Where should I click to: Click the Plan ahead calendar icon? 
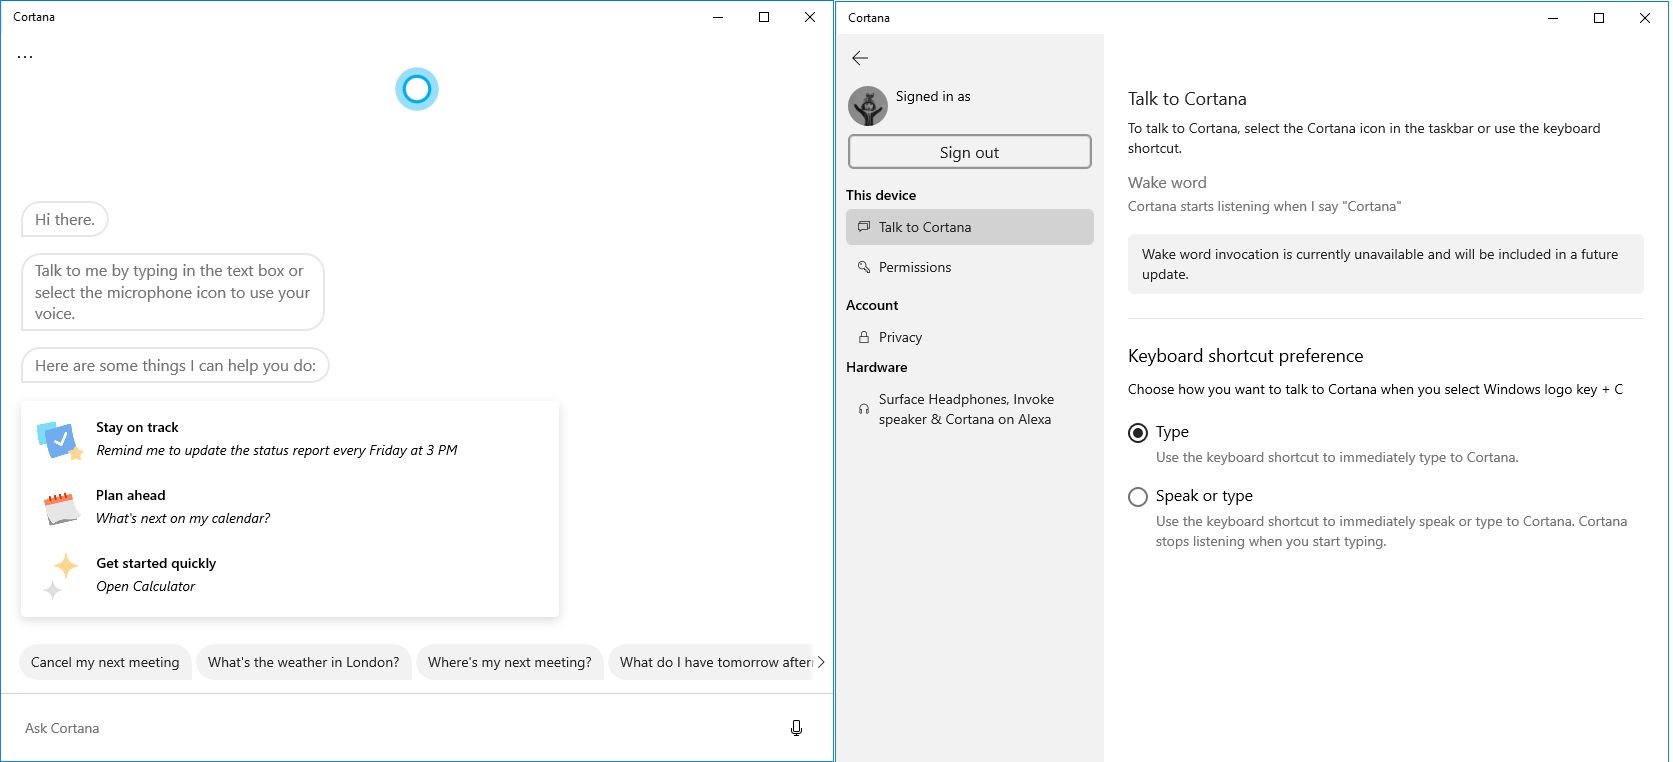point(61,507)
